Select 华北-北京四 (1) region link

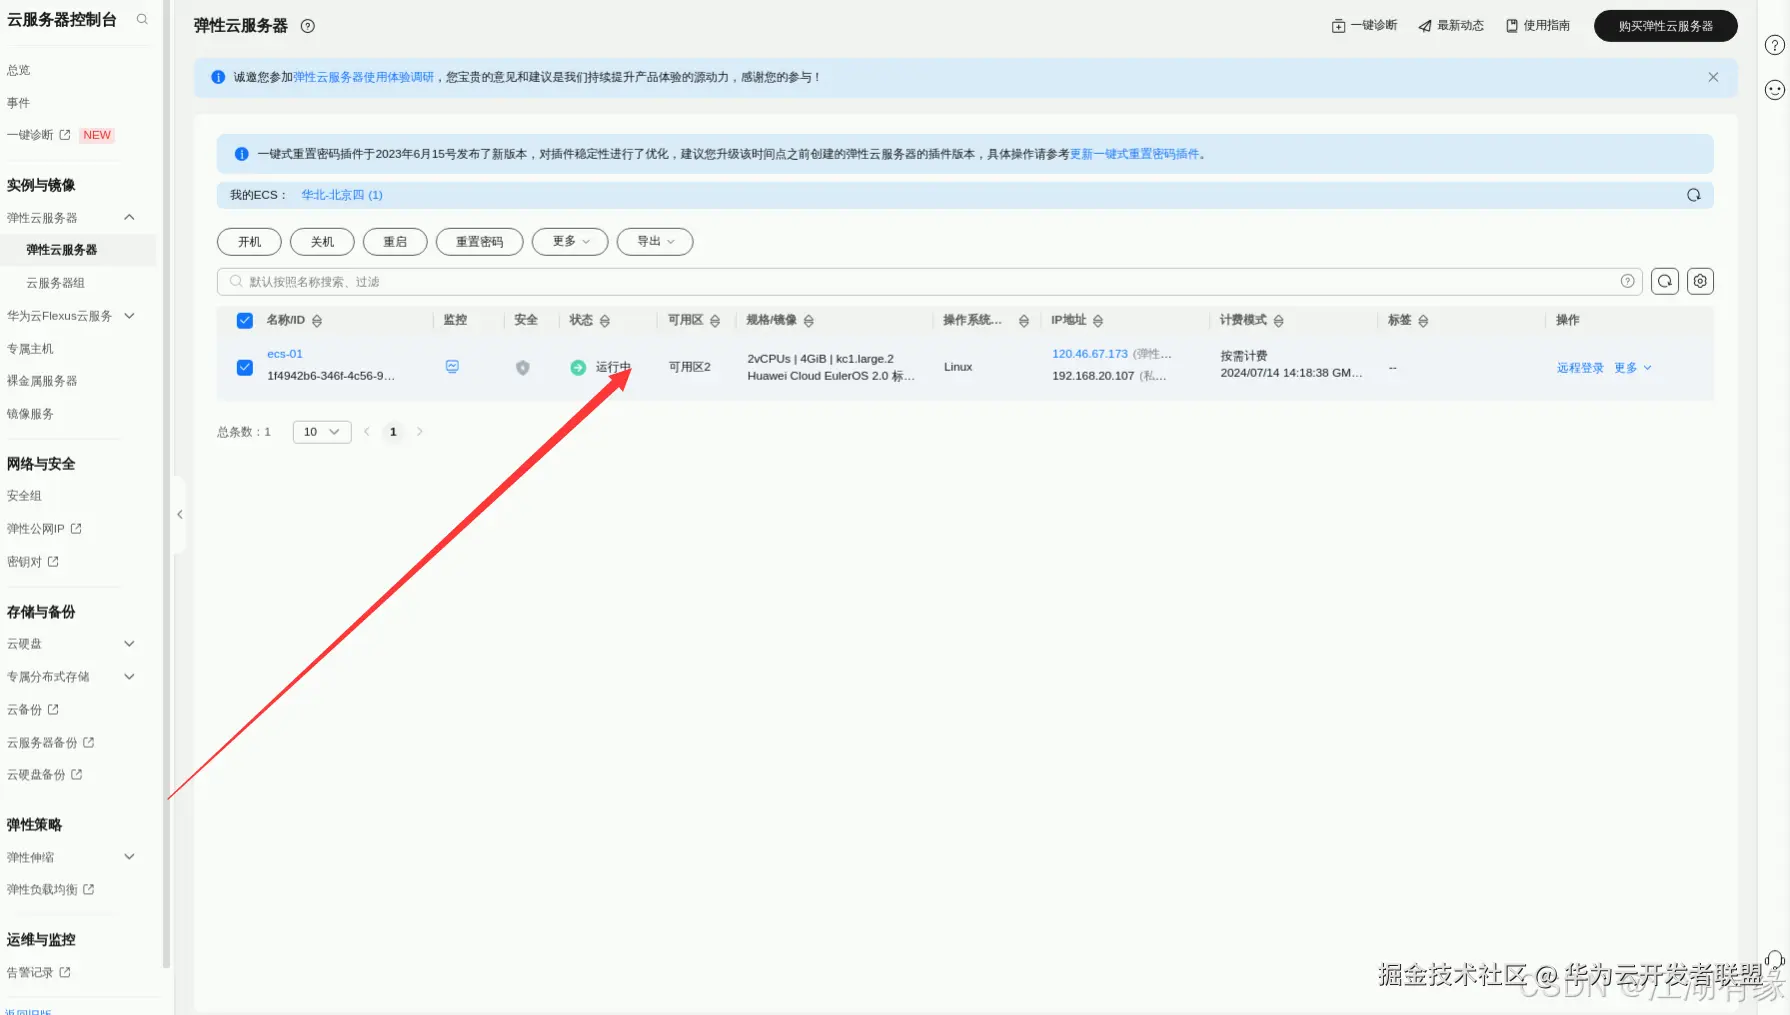342,195
